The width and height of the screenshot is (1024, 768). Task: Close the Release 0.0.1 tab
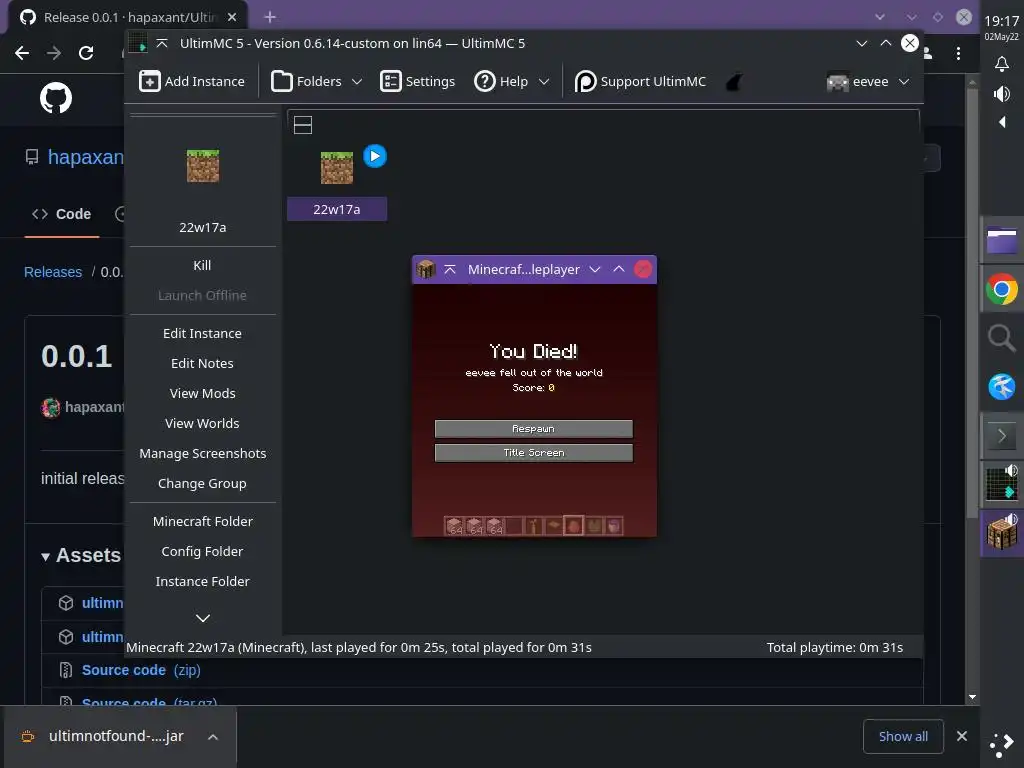(x=232, y=17)
